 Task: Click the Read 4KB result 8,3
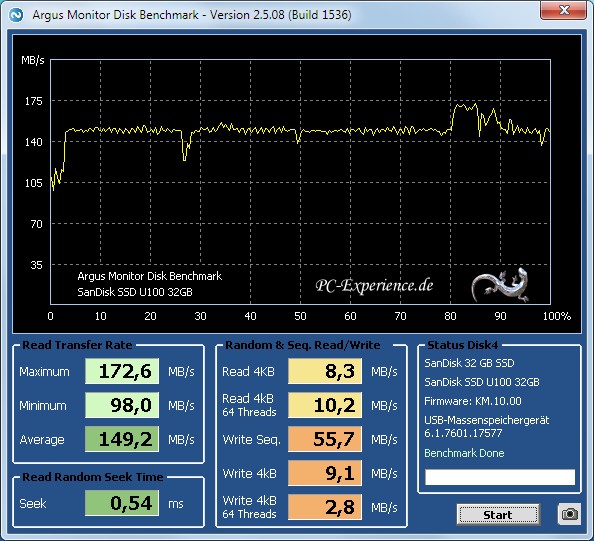(x=325, y=371)
